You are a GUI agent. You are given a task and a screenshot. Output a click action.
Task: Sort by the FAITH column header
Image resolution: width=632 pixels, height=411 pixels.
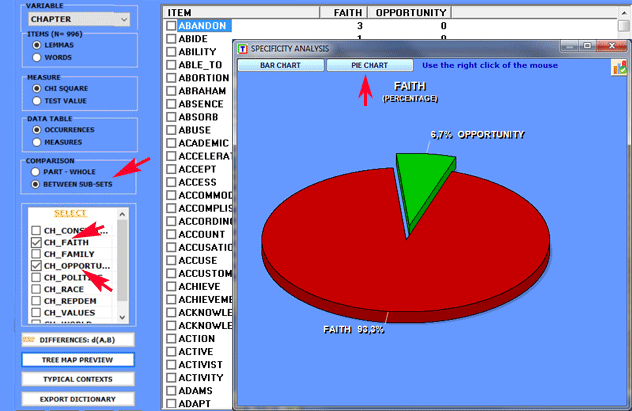(x=344, y=12)
